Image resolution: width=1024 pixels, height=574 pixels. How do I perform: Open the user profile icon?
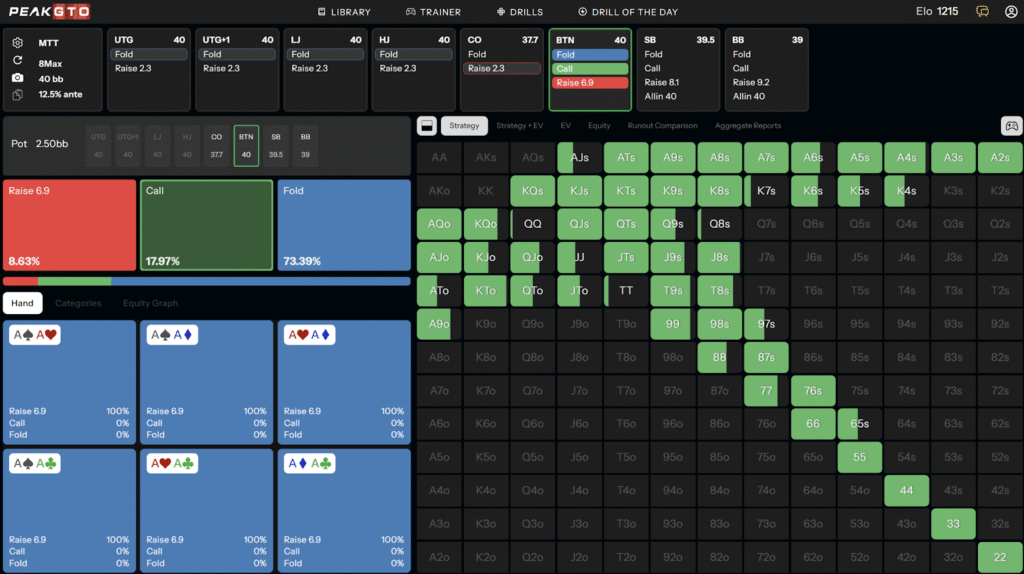pyautogui.click(x=1011, y=12)
